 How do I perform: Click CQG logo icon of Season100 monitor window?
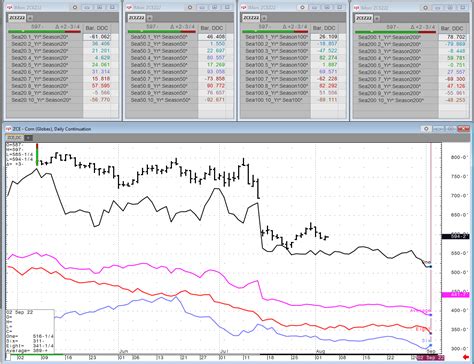pyautogui.click(x=243, y=7)
